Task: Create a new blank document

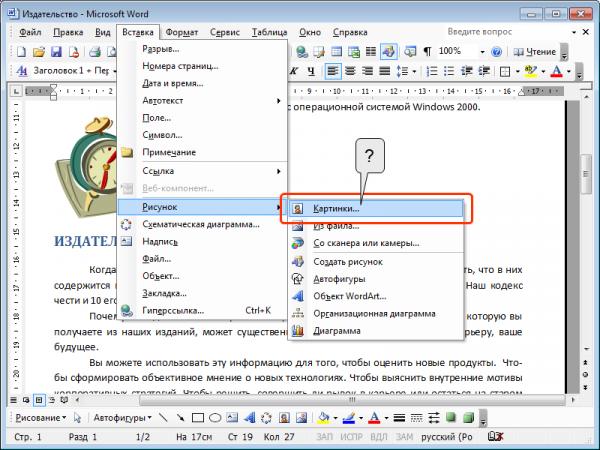Action: (21, 52)
